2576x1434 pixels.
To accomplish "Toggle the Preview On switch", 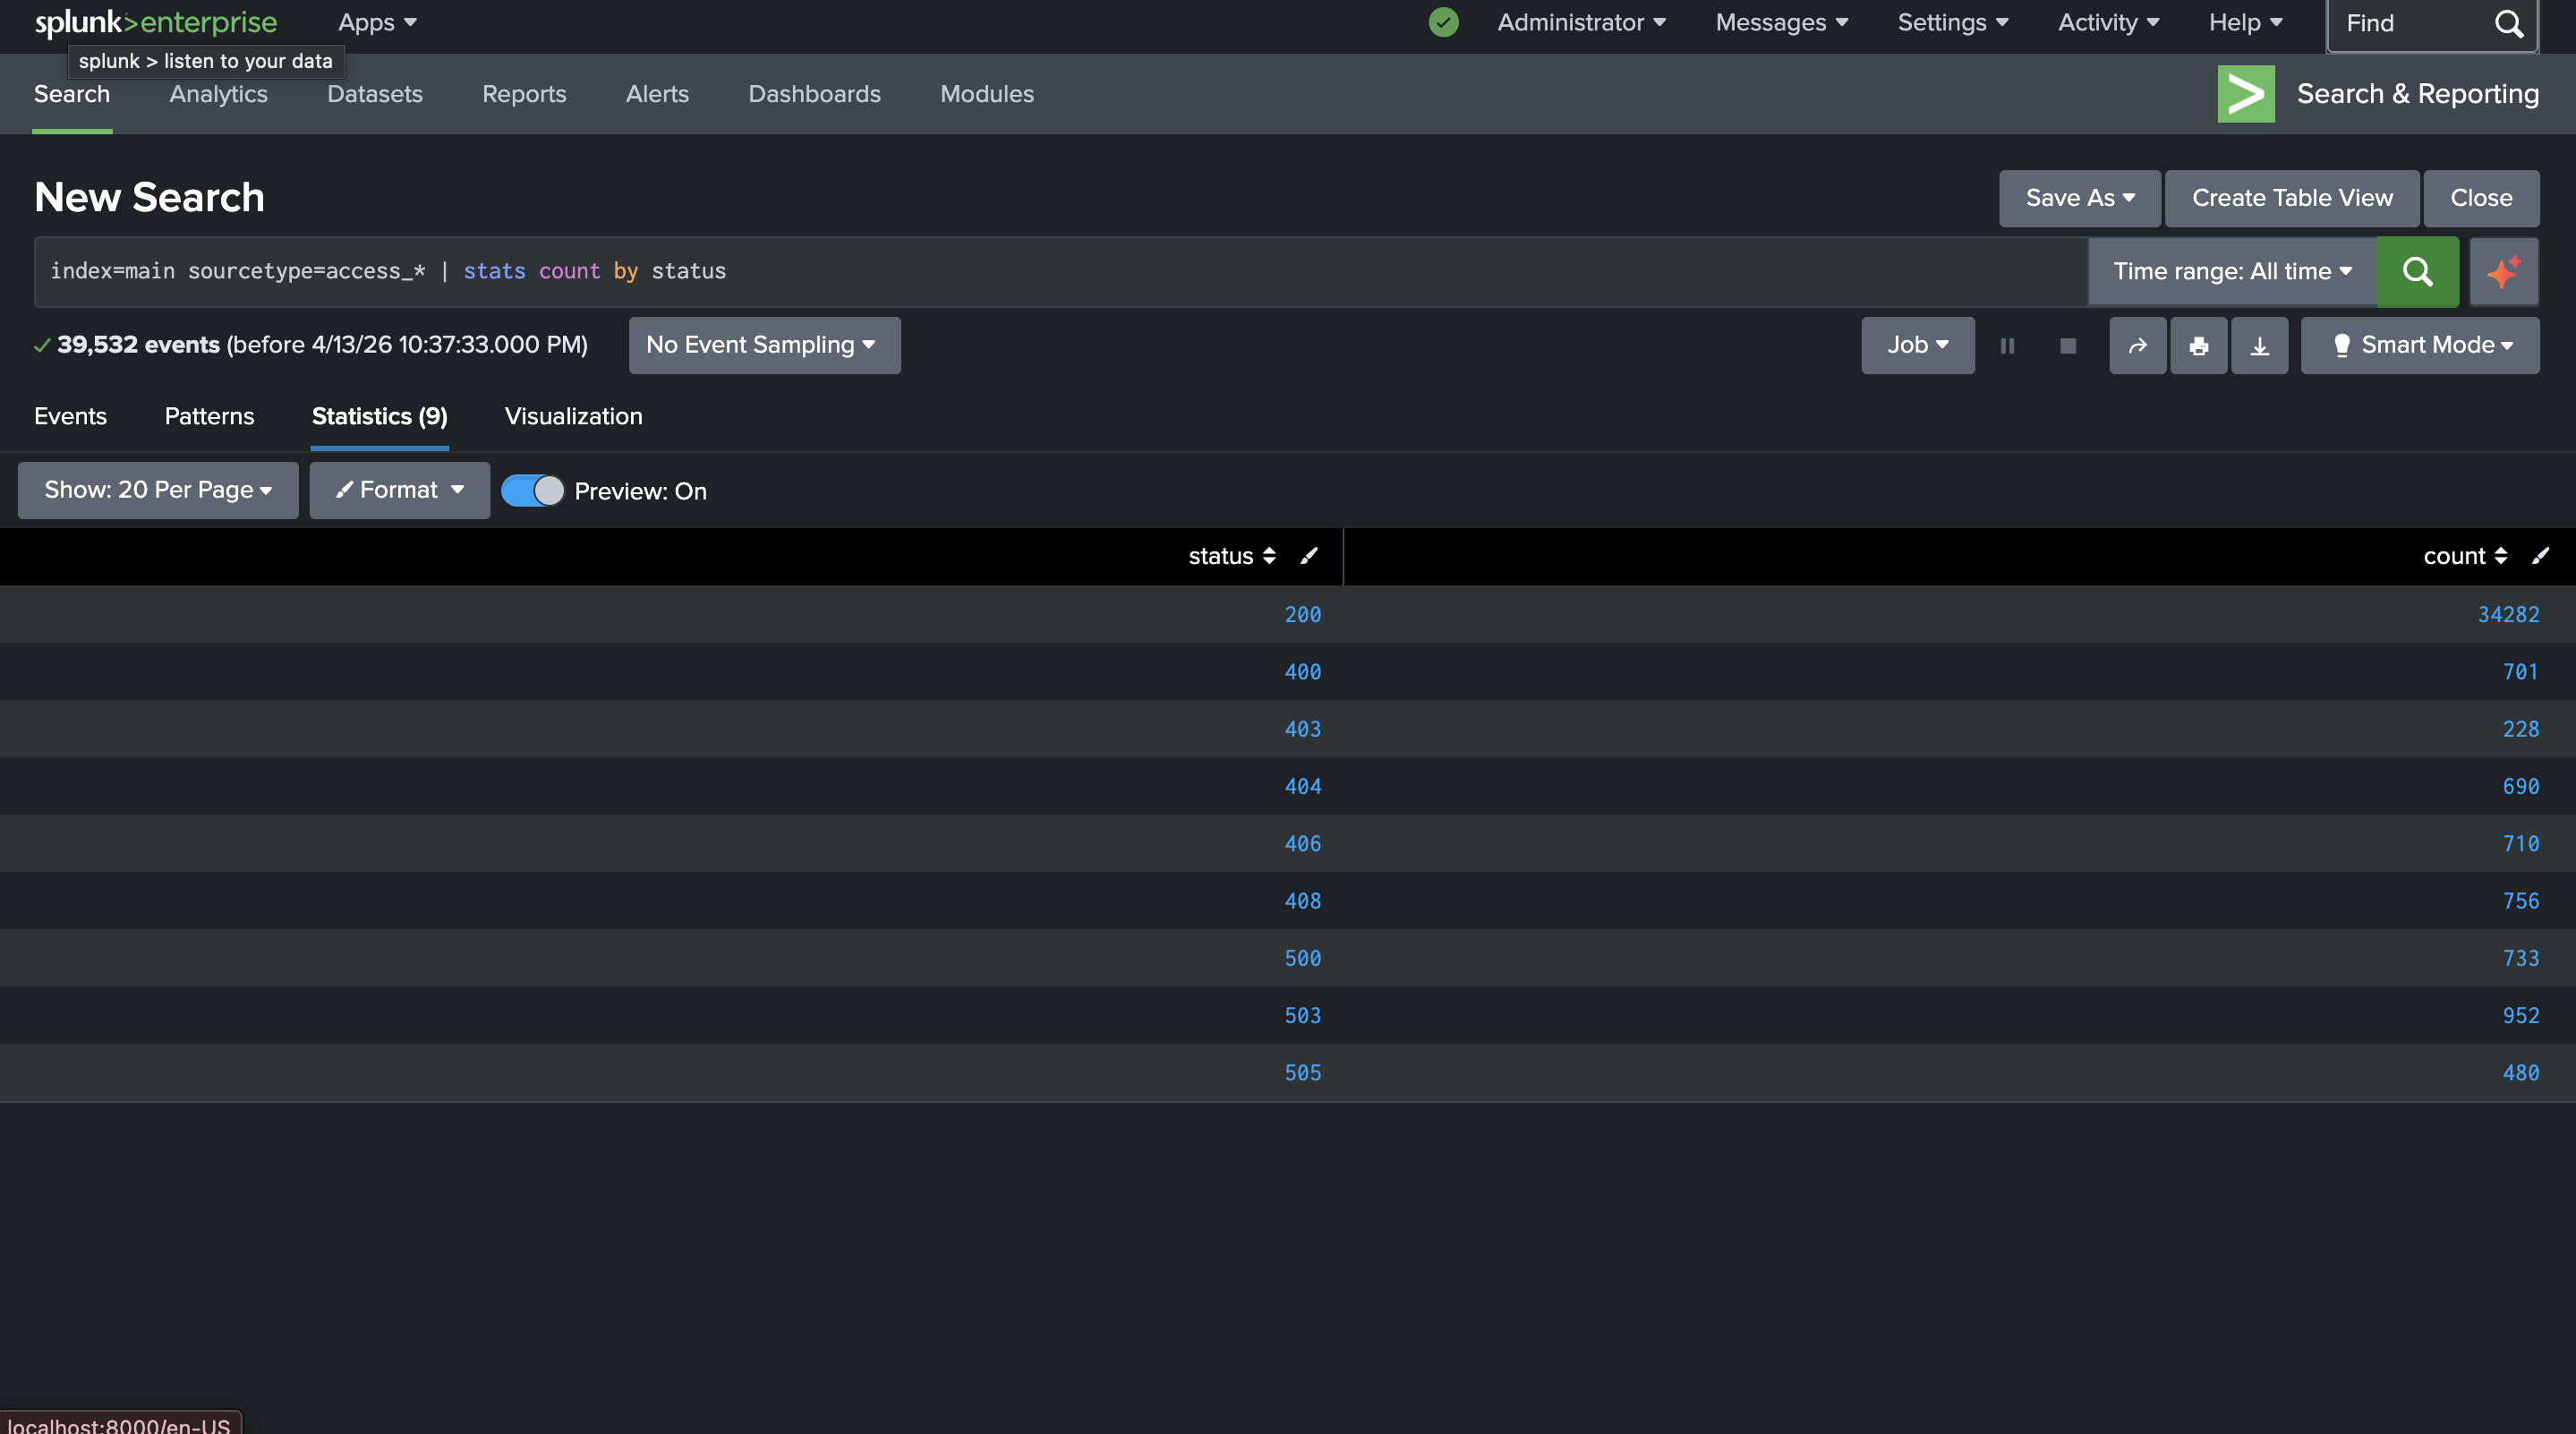I will click(x=532, y=491).
